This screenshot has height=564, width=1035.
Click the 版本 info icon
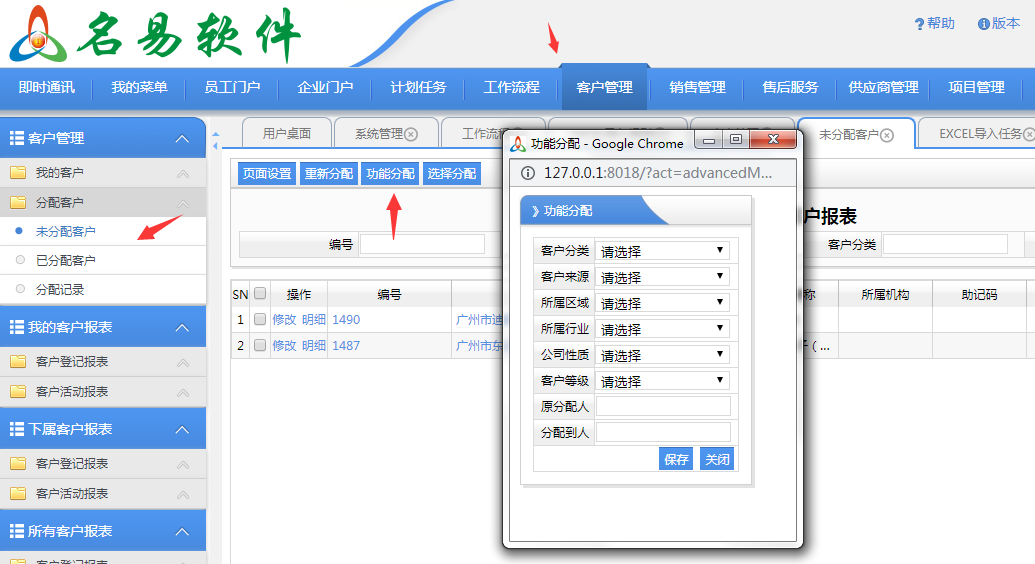click(x=984, y=24)
